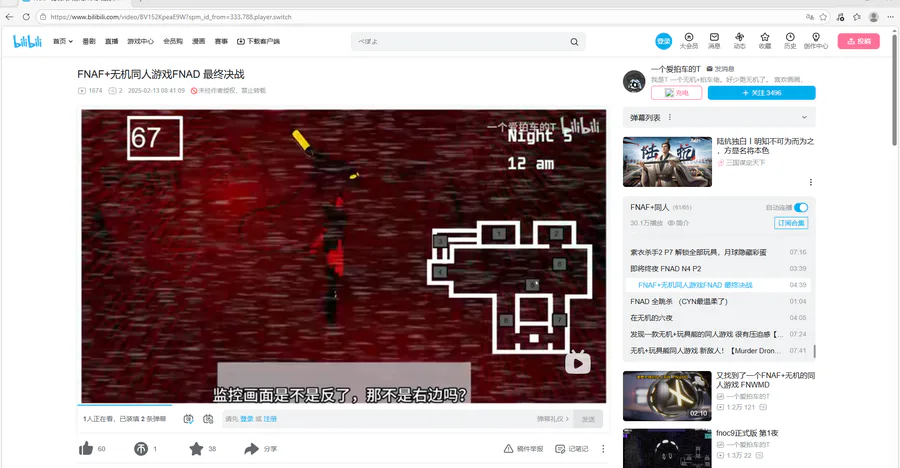Click 注册 link in danmaku input

tap(270, 419)
